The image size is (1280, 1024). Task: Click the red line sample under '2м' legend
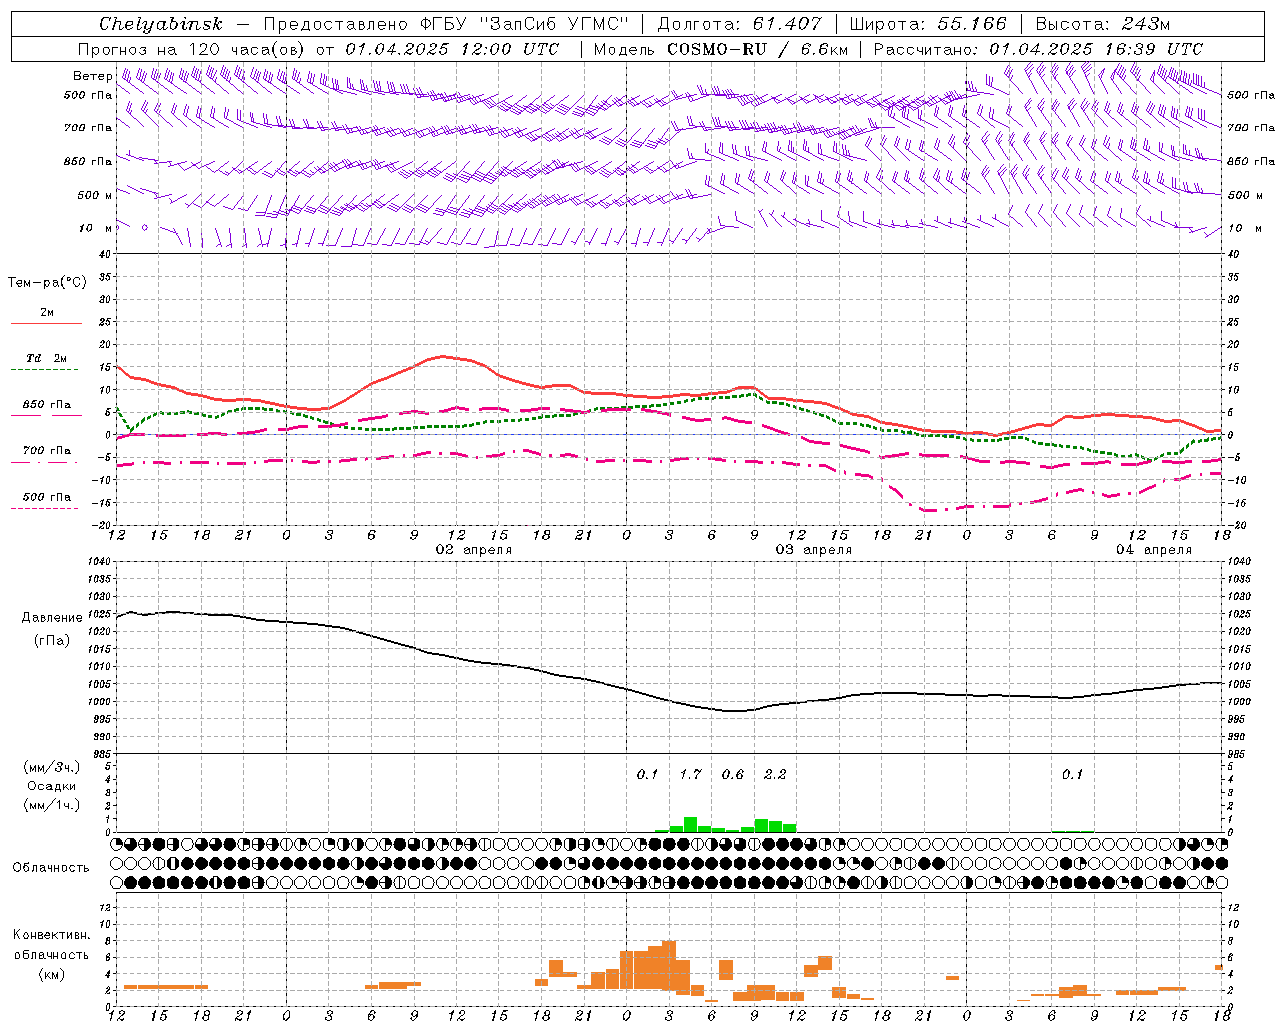(46, 323)
